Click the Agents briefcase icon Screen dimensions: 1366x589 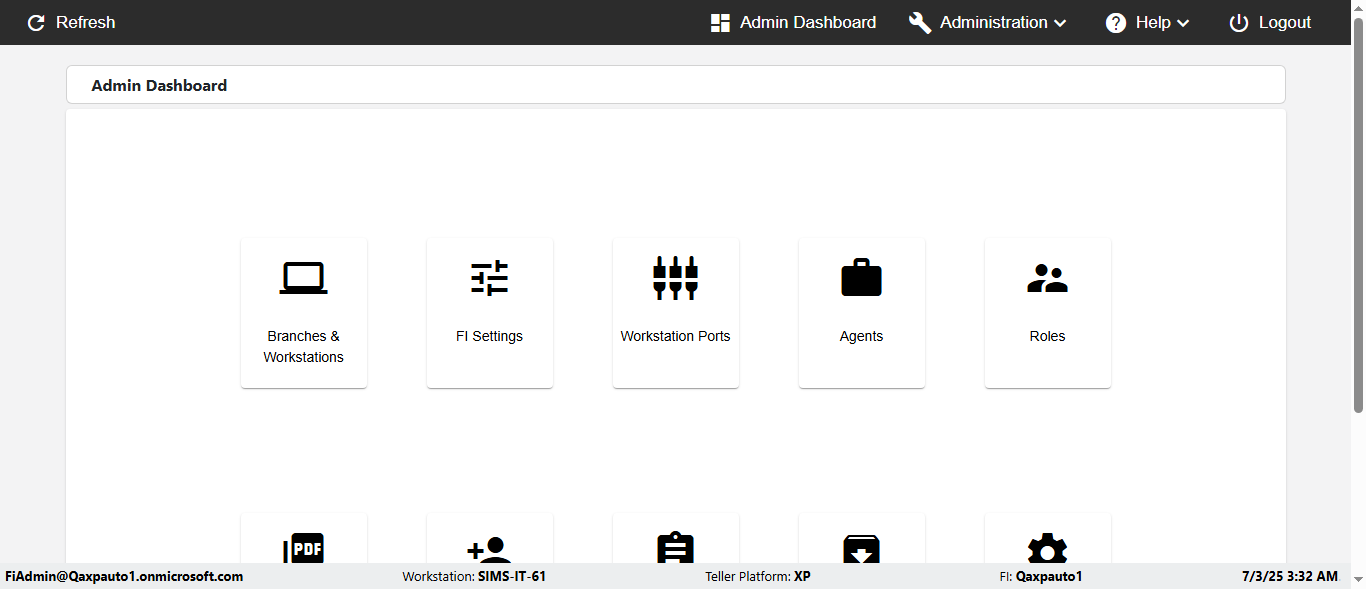[862, 277]
